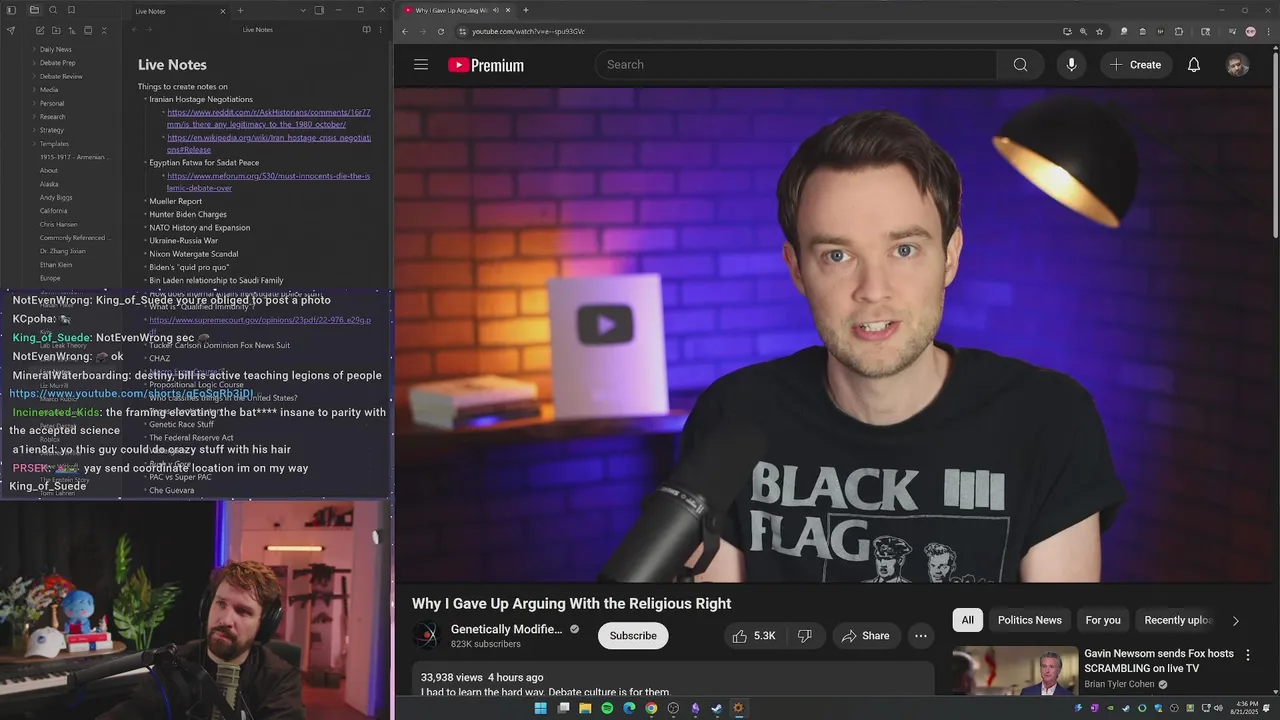This screenshot has width=1280, height=720.
Task: Expand Debate Prep folder
Action: tap(57, 63)
